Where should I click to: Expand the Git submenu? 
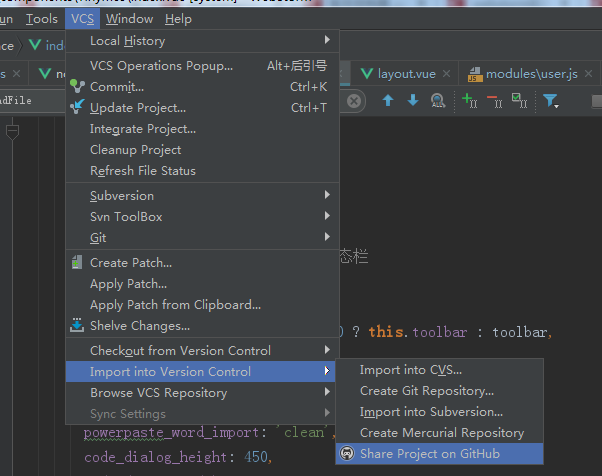(202, 238)
